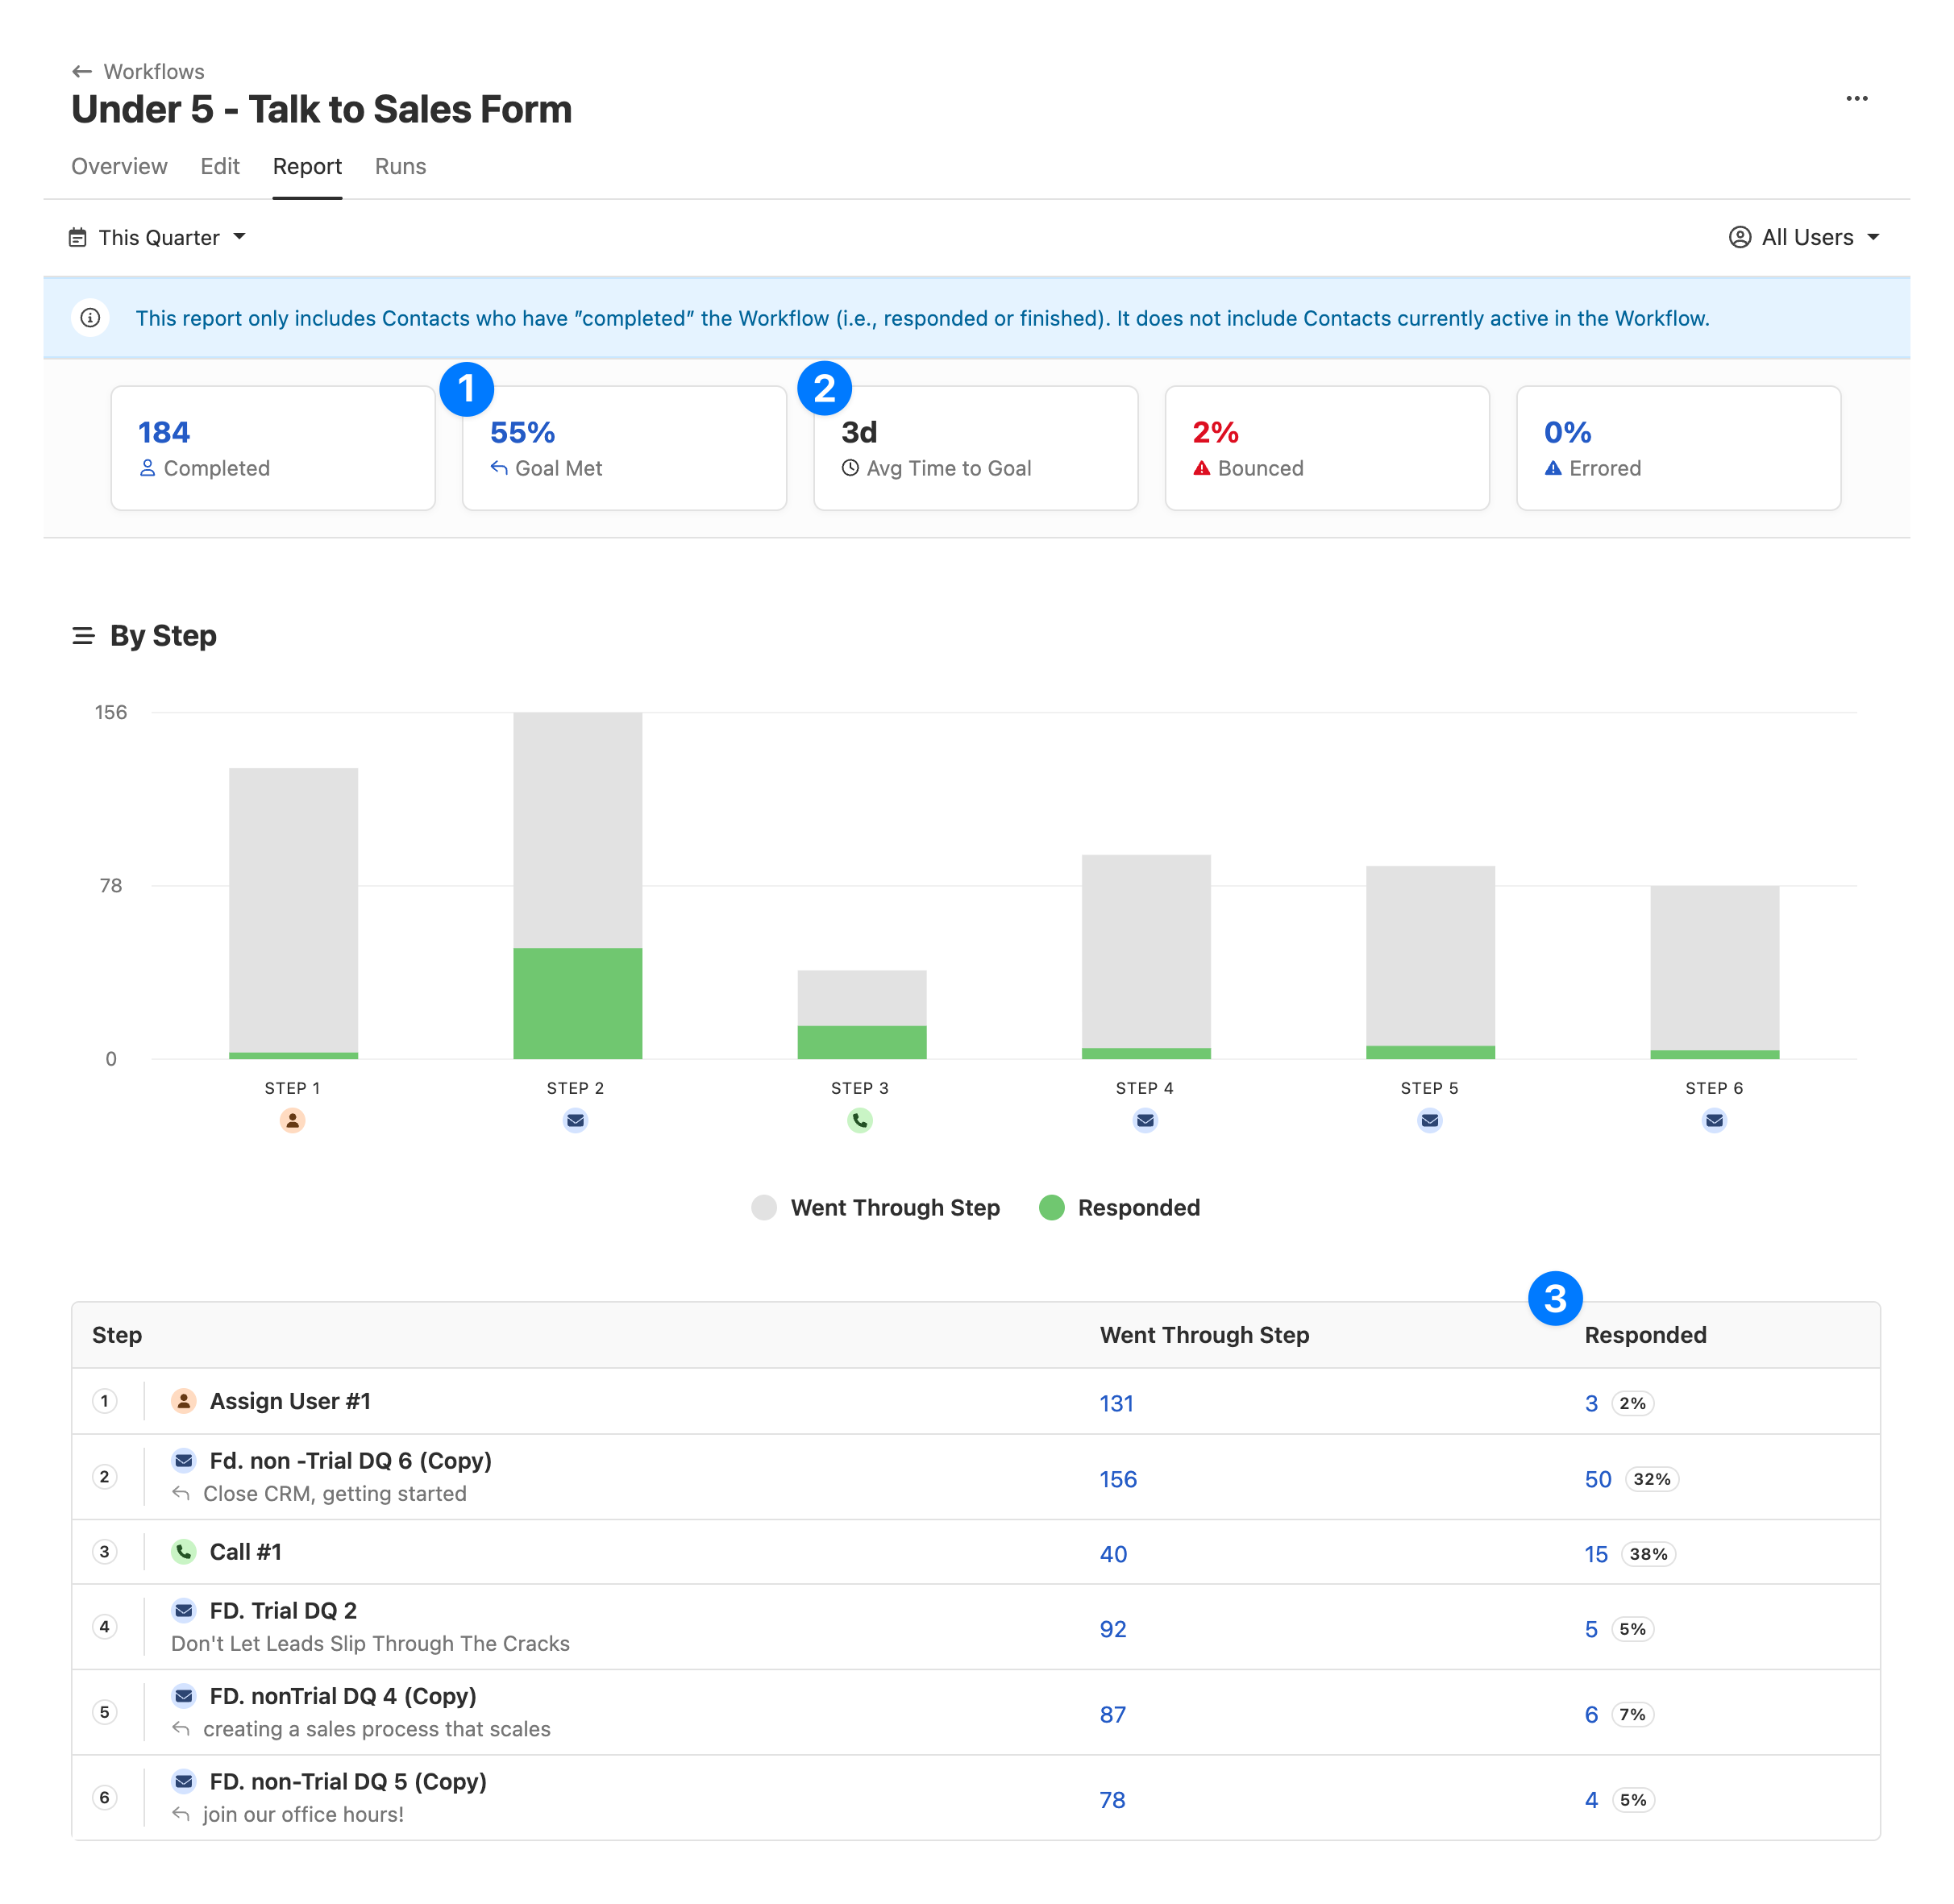Click the calendar icon beside This Quarter

[x=77, y=237]
